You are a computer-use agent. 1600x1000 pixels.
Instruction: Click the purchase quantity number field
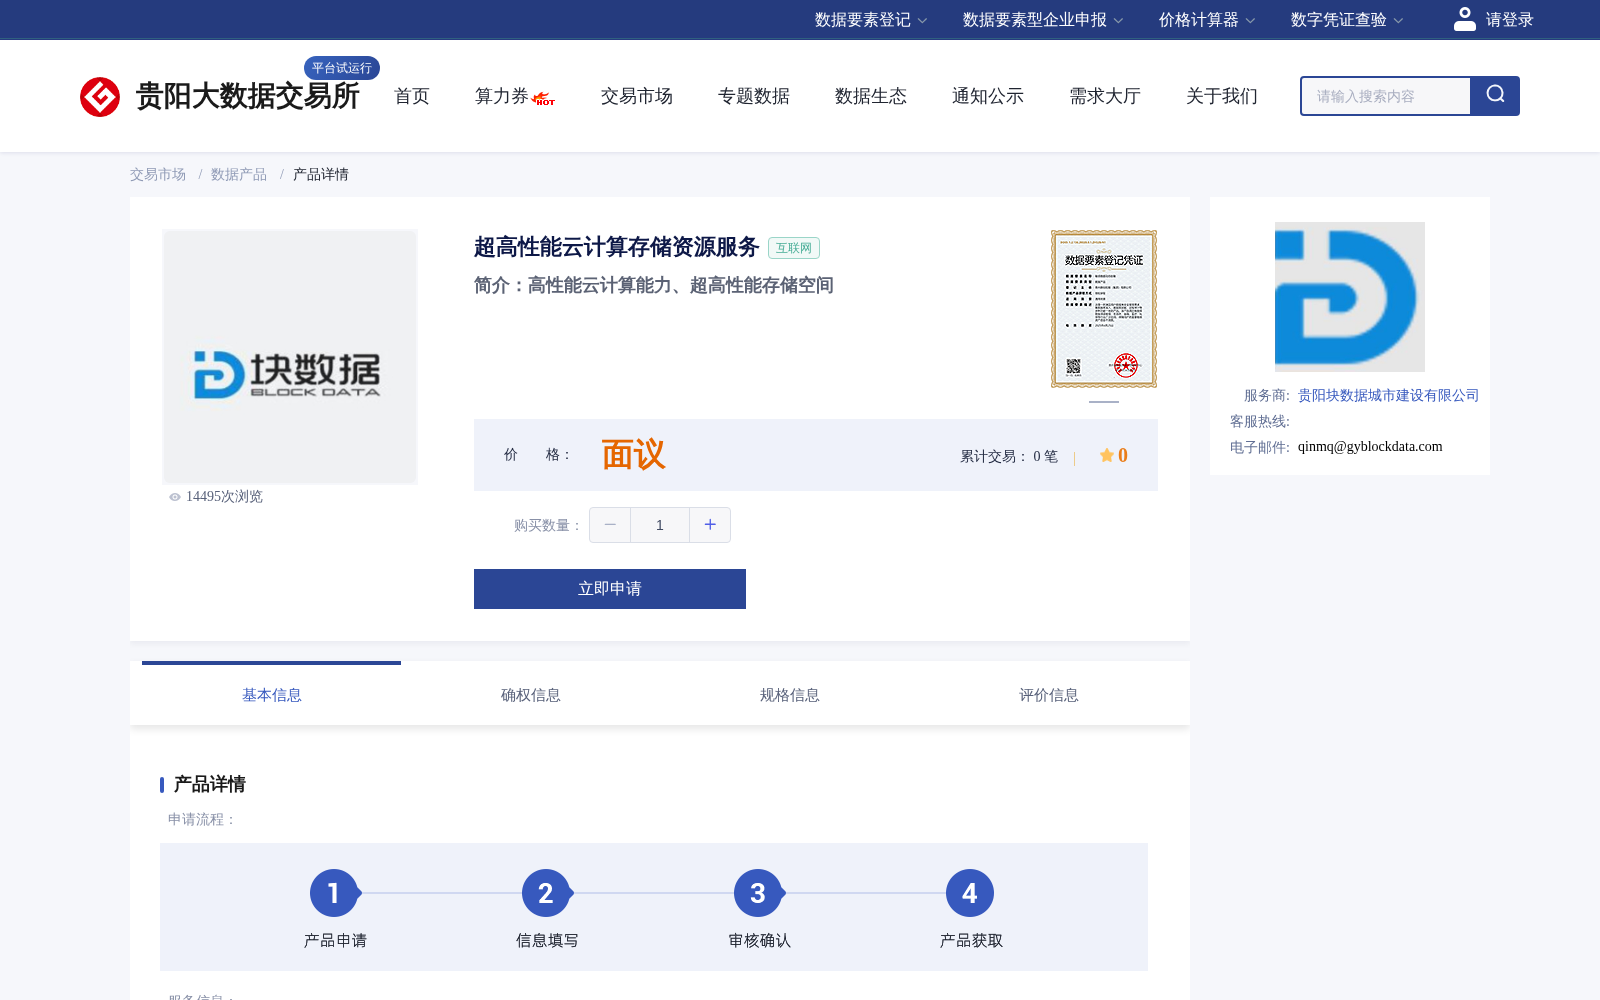coord(660,525)
